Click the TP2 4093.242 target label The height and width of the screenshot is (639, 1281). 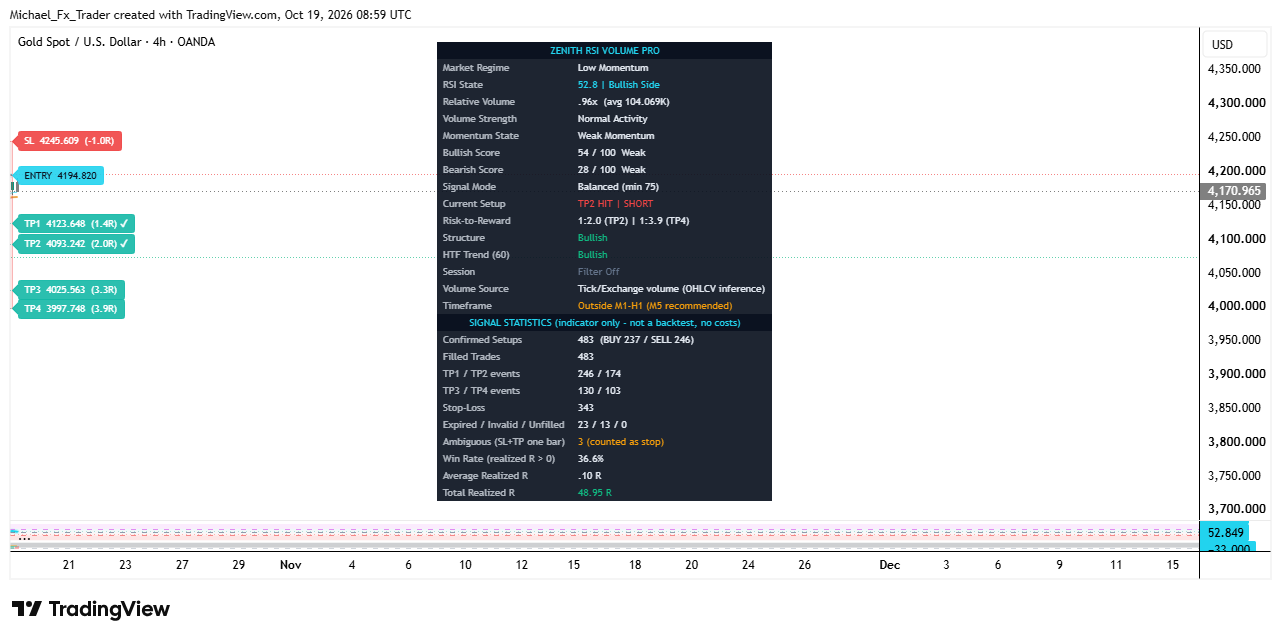tap(77, 243)
